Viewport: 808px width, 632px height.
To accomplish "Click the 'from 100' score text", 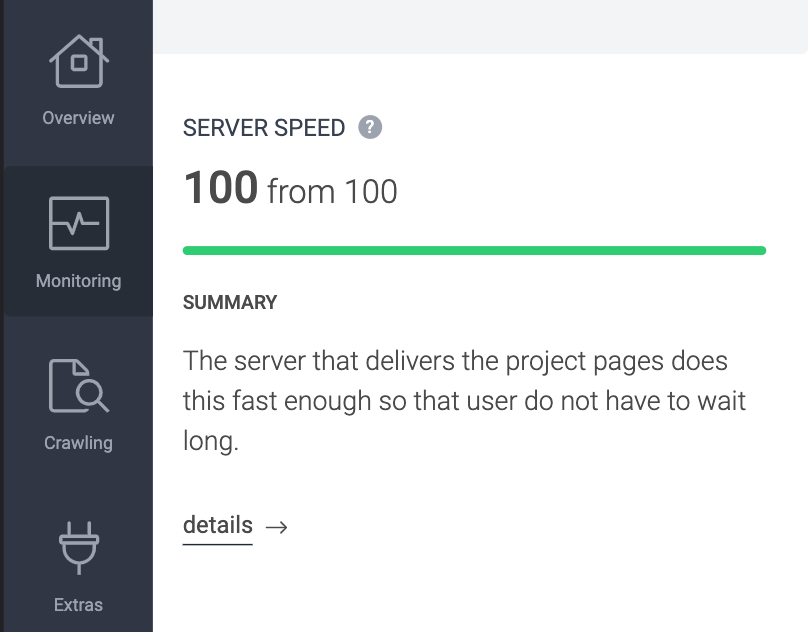I will [x=332, y=192].
